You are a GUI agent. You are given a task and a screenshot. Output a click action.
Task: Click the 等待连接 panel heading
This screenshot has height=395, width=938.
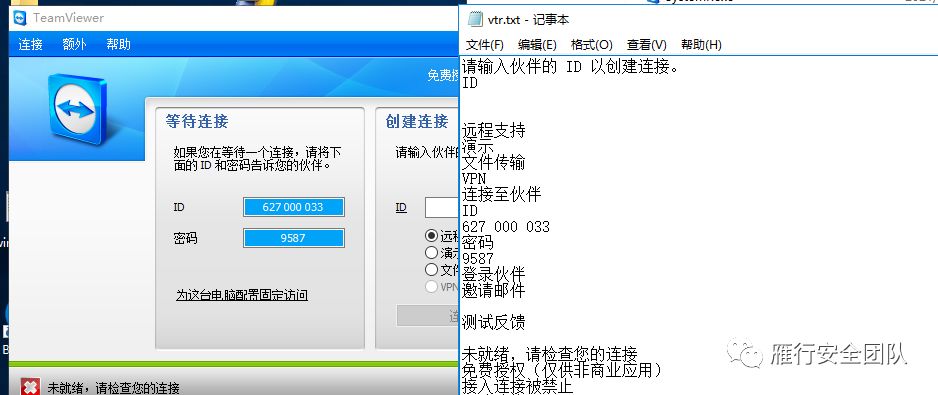[x=197, y=121]
